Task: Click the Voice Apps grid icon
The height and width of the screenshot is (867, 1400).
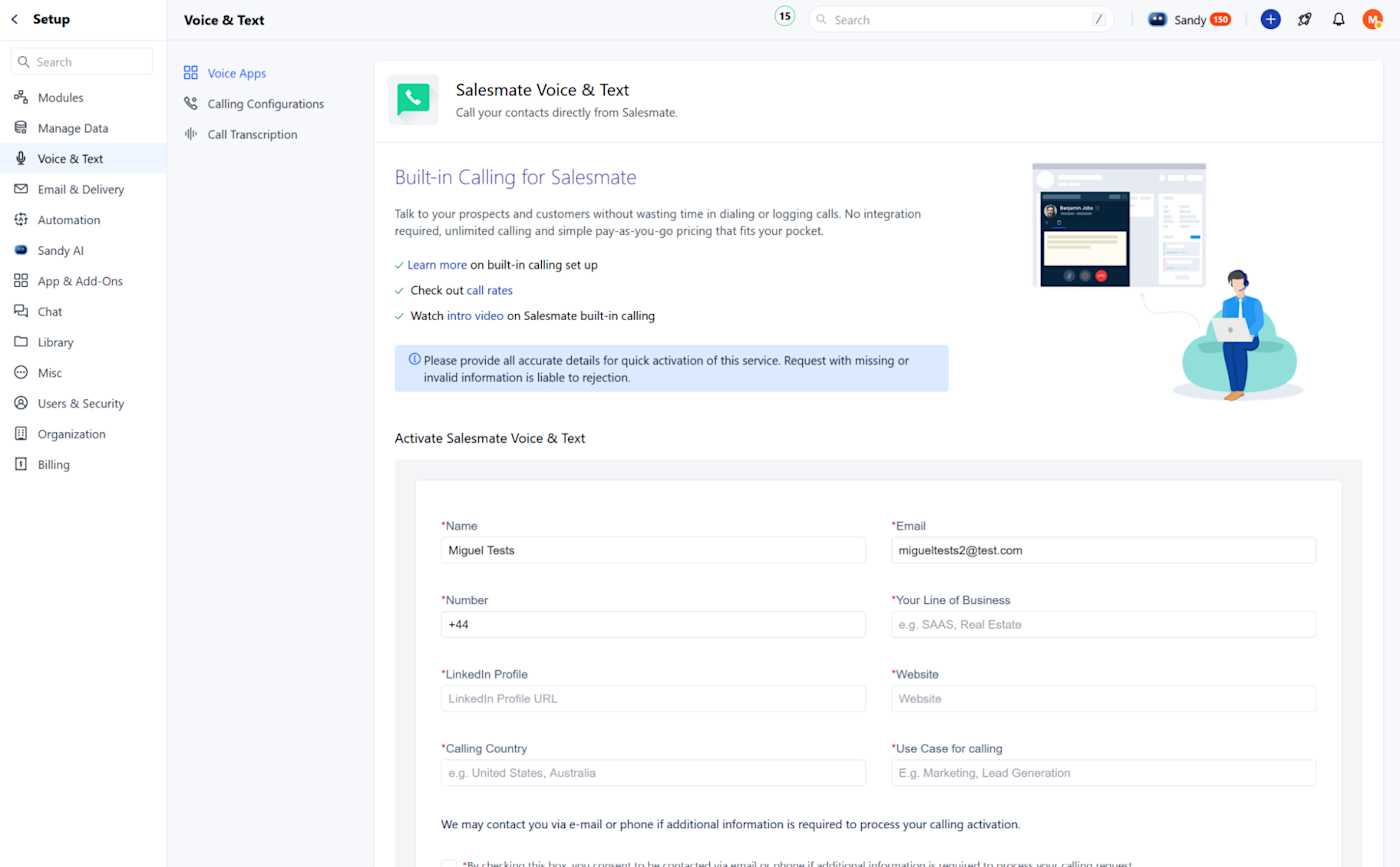Action: tap(191, 73)
